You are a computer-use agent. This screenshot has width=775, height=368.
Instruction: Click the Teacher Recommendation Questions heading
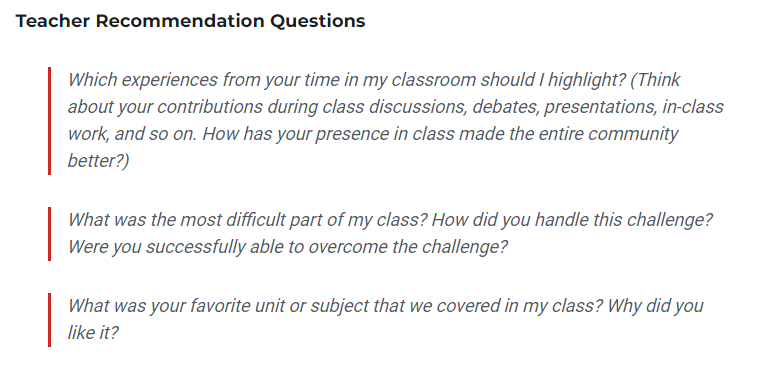[x=190, y=21]
